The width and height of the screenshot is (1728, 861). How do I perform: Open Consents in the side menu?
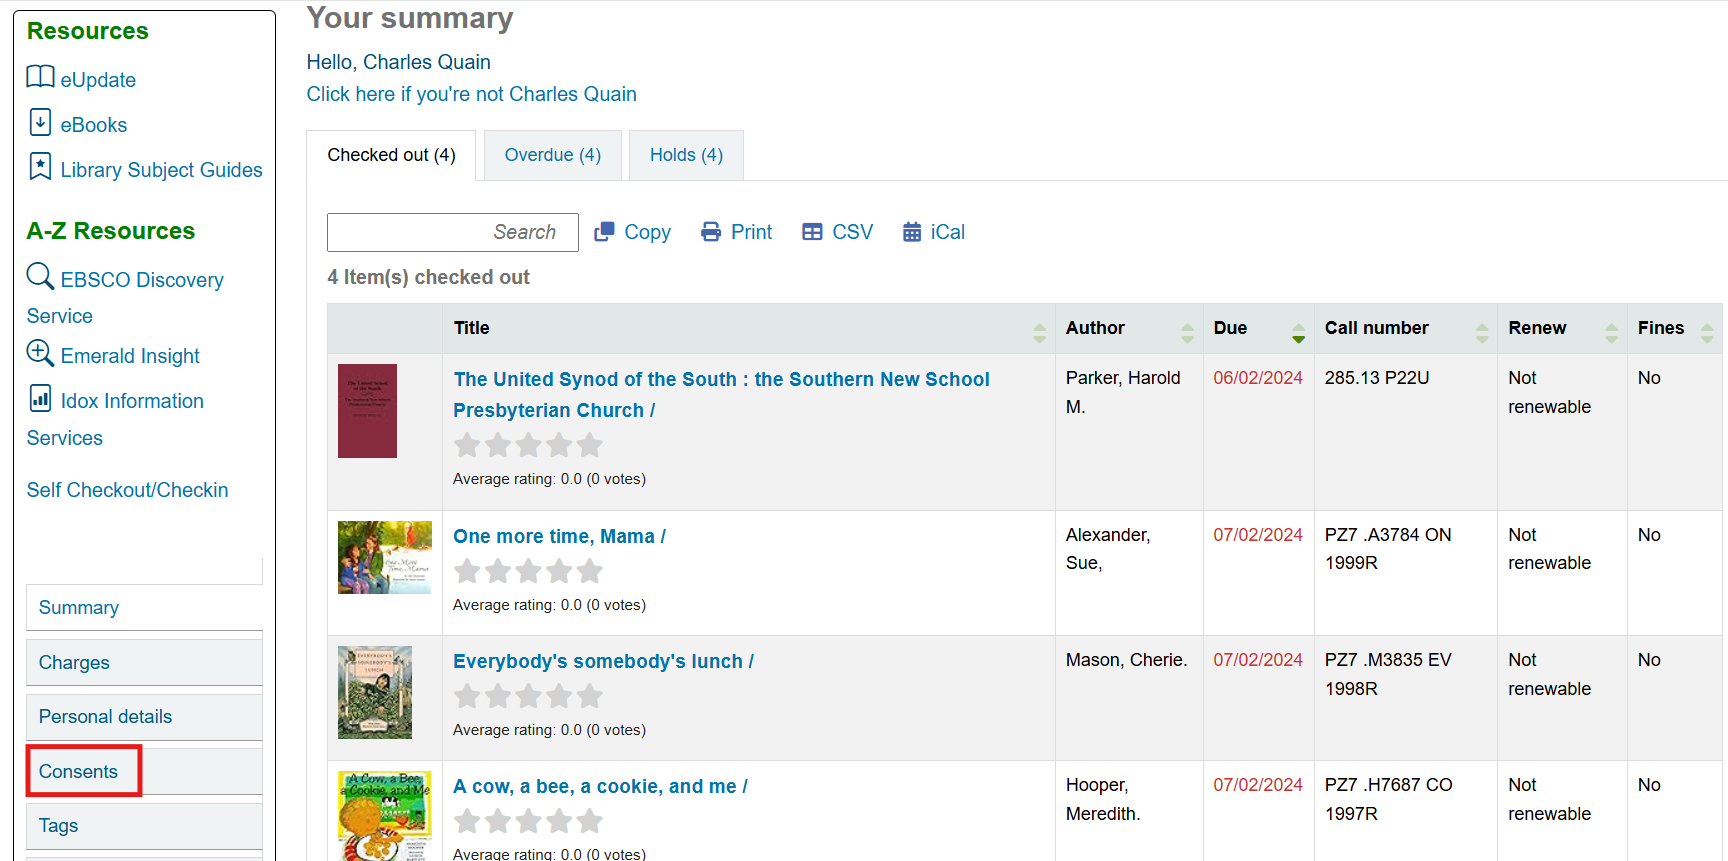coord(79,772)
